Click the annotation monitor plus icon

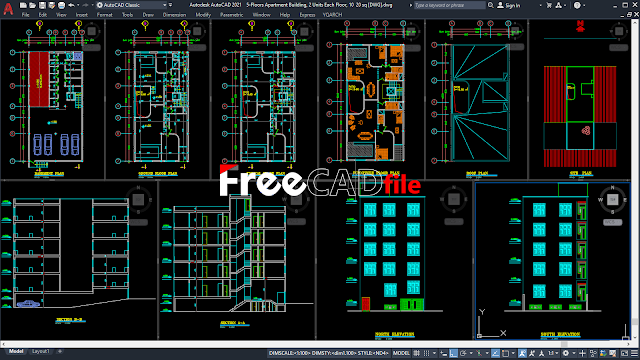point(582,353)
